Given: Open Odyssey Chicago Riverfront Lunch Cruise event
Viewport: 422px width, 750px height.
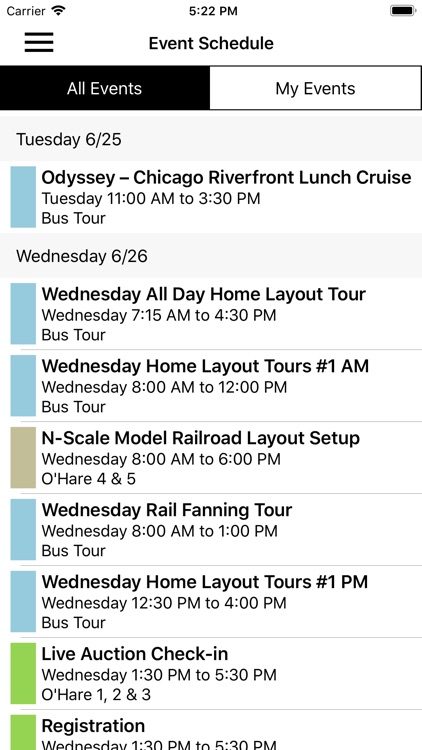Looking at the screenshot, I should (211, 197).
